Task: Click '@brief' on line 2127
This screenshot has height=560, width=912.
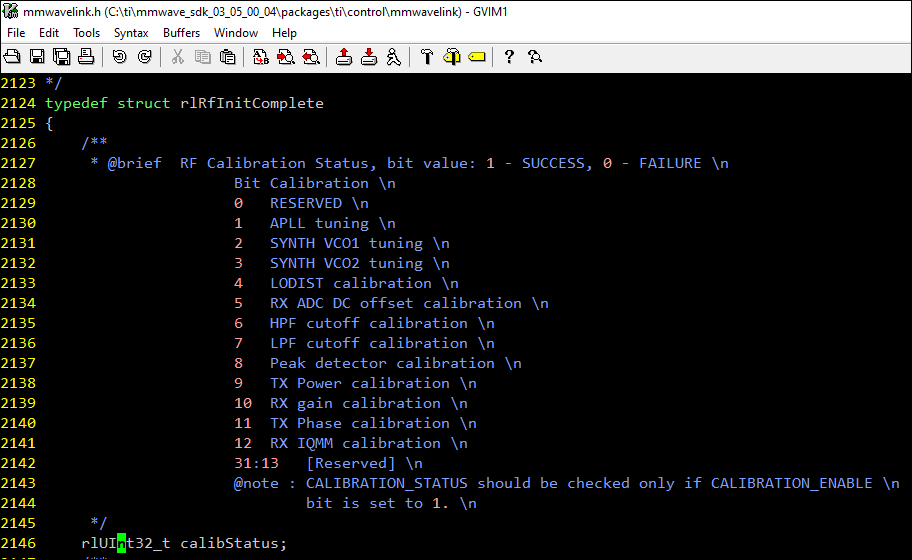Action: [x=134, y=163]
